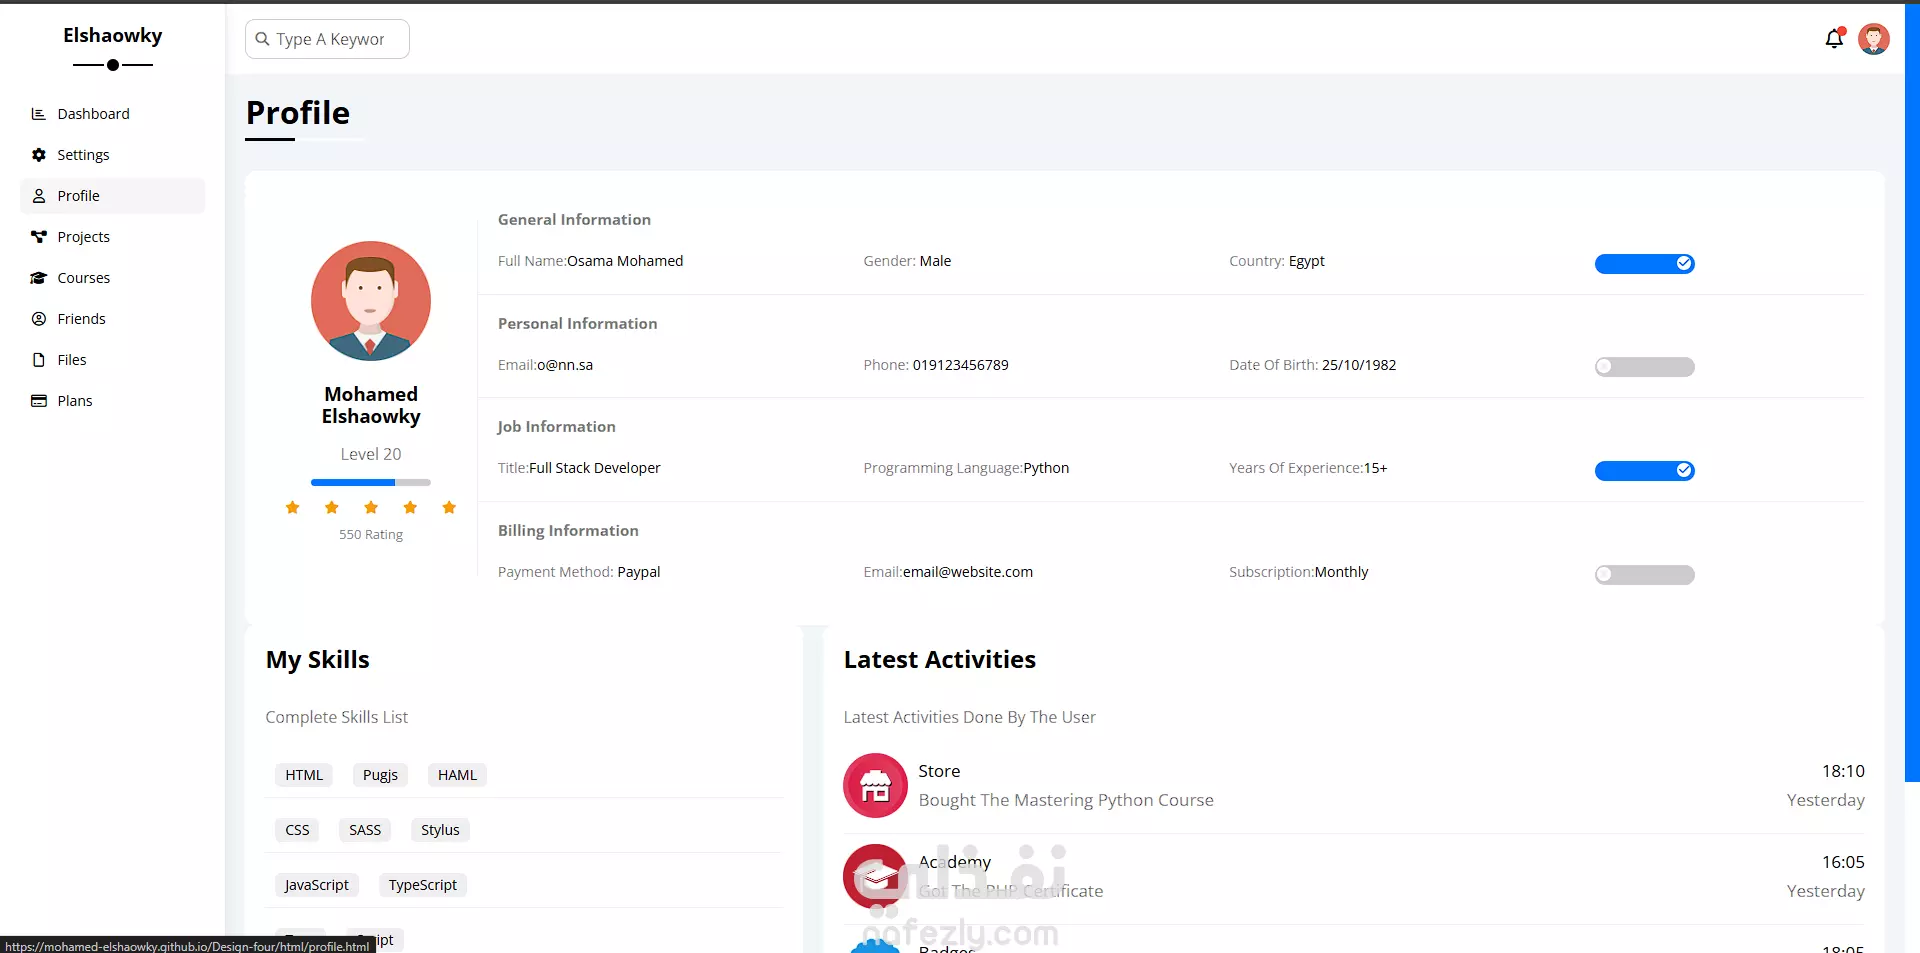Click the My Skills heading

tap(317, 660)
